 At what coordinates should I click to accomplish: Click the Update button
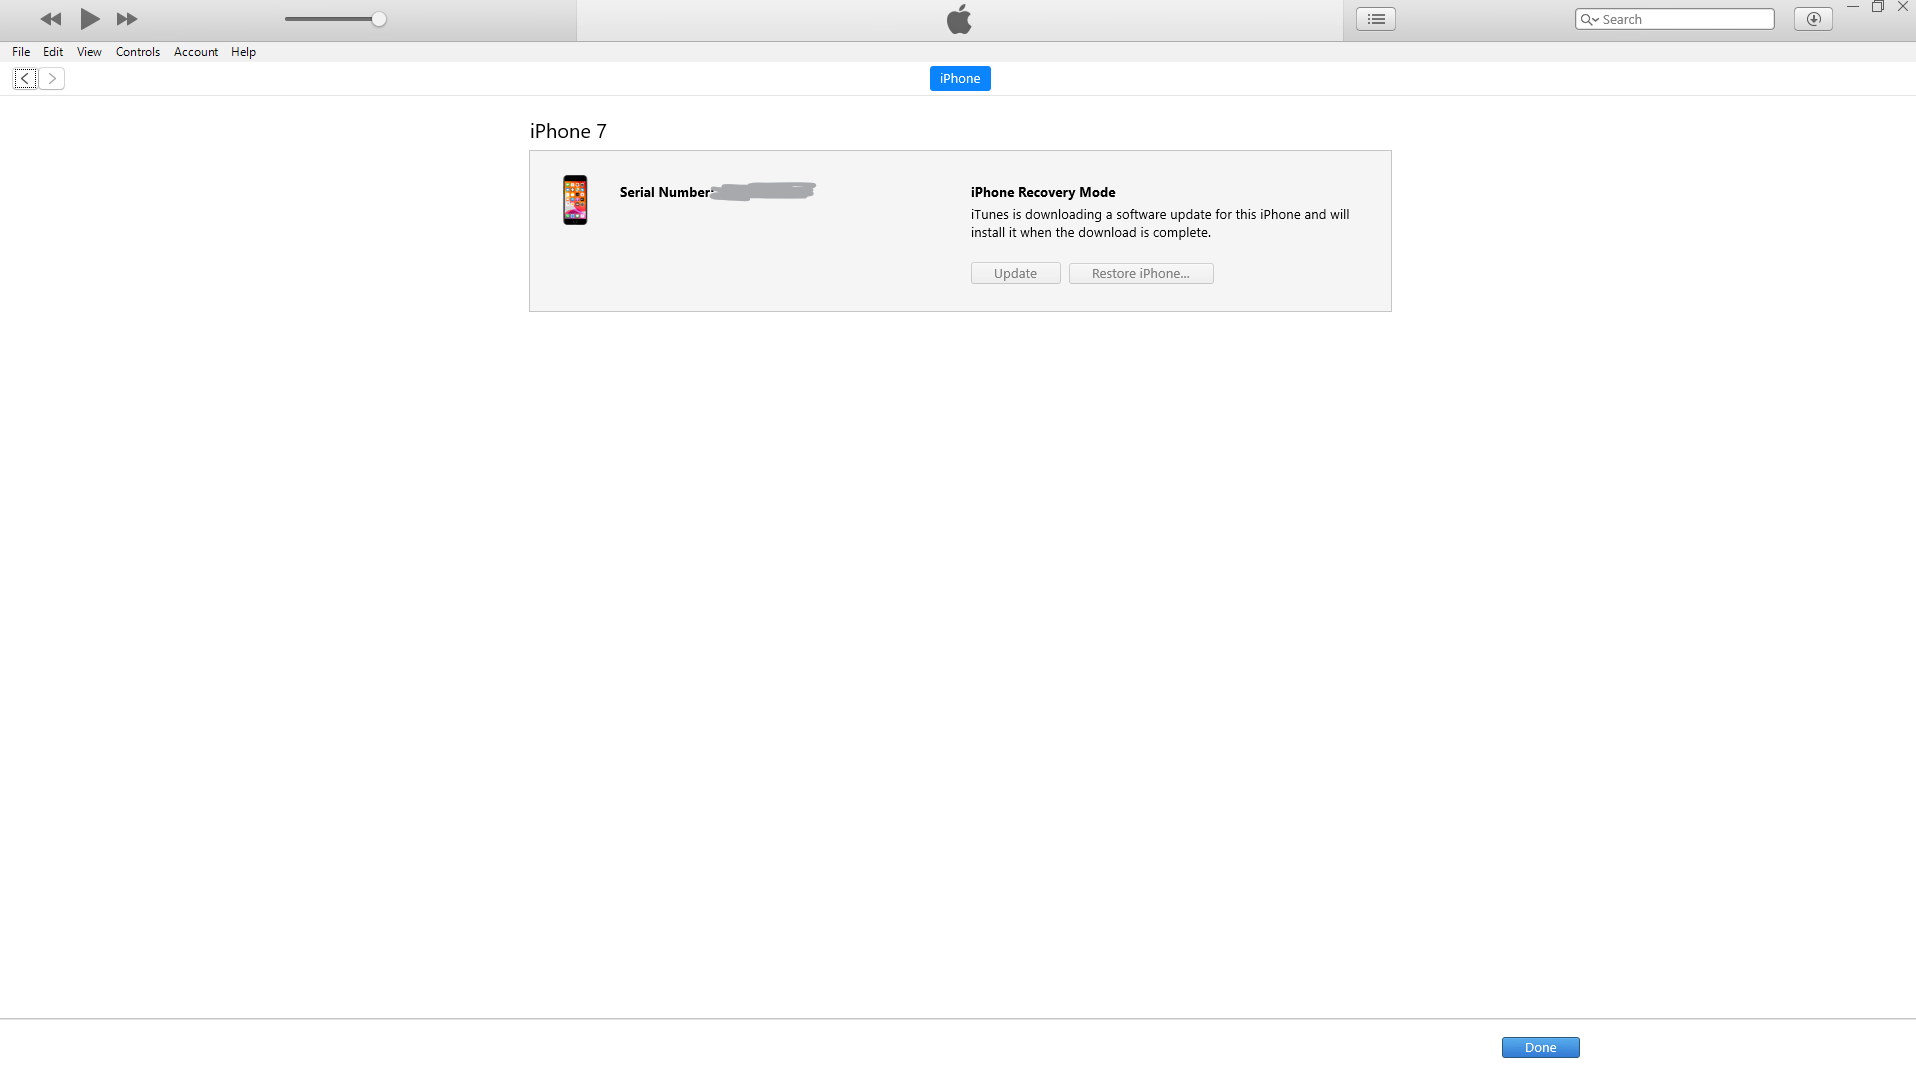pos(1015,274)
